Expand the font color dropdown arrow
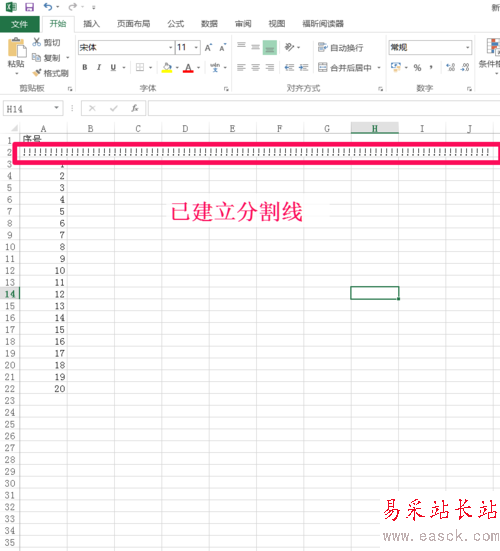The height and width of the screenshot is (551, 500). click(199, 67)
